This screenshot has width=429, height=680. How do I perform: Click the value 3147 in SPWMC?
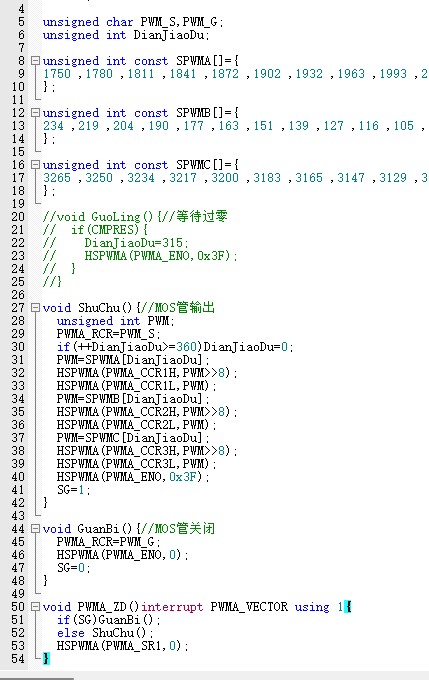351,178
